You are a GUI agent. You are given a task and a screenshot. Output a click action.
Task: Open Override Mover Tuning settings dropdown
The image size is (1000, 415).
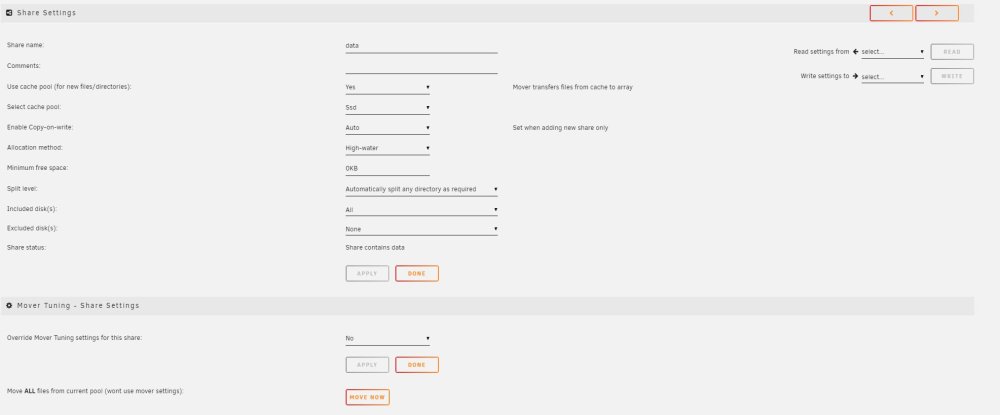(387, 339)
